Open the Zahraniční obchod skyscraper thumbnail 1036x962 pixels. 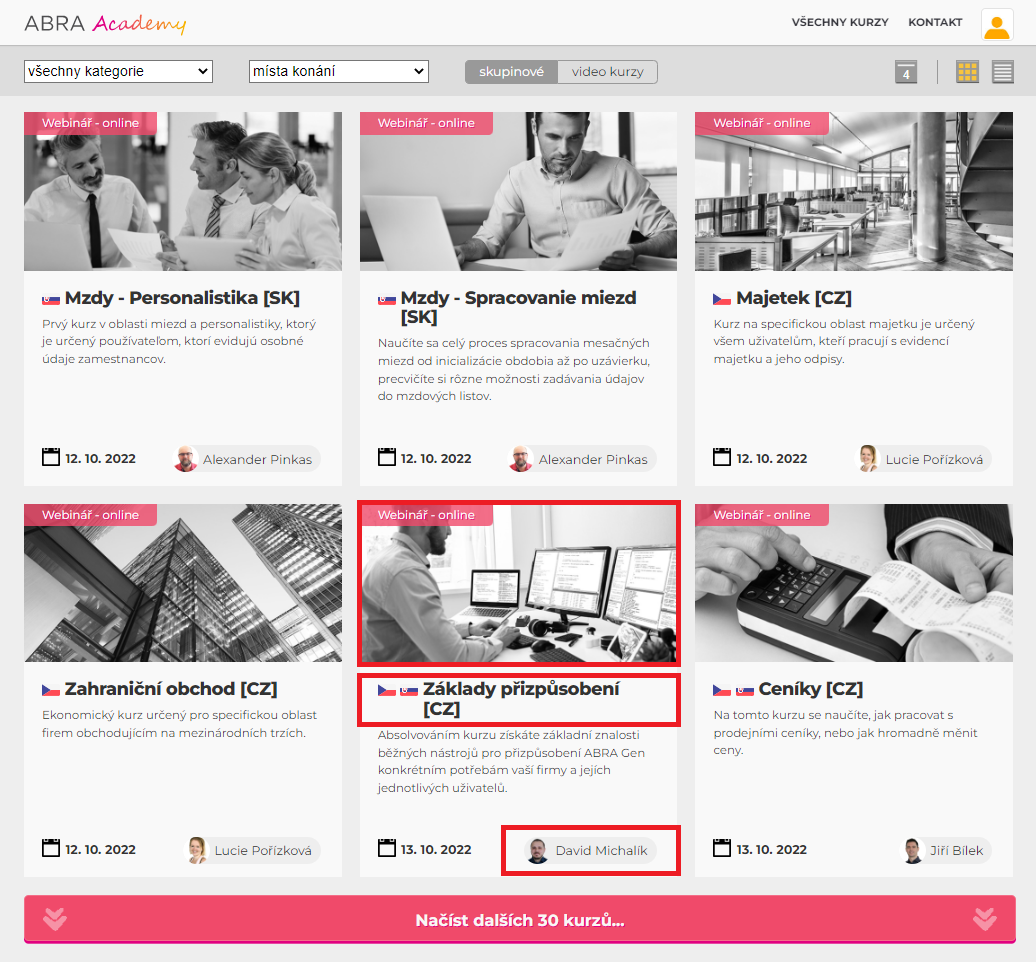click(183, 583)
